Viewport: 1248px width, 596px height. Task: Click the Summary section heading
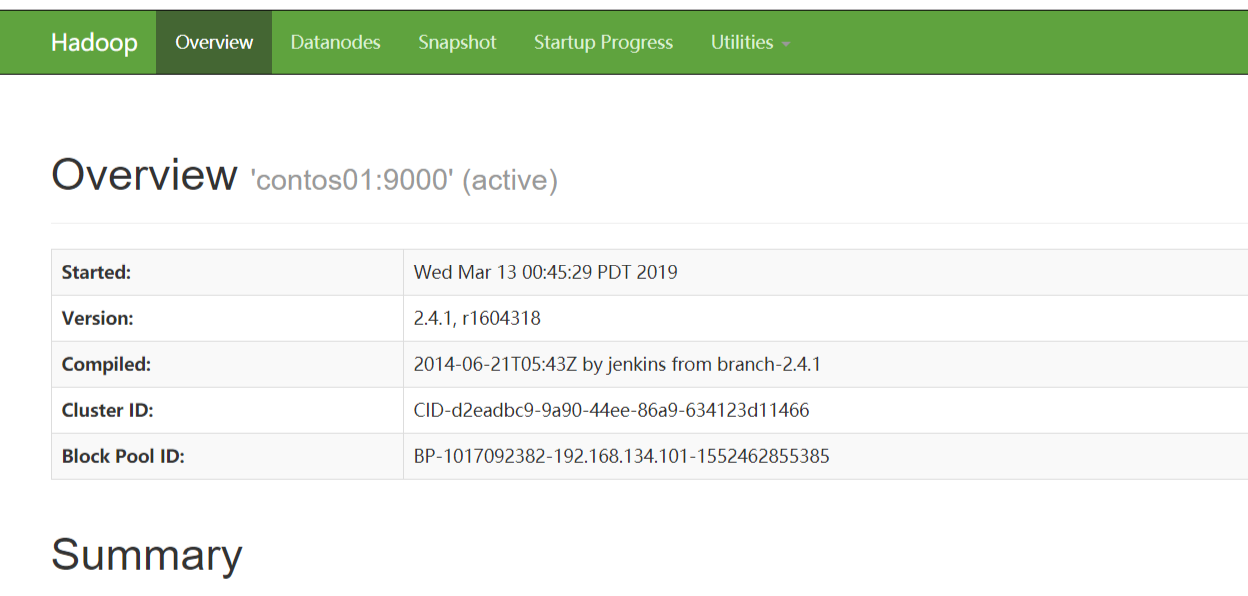click(x=147, y=555)
